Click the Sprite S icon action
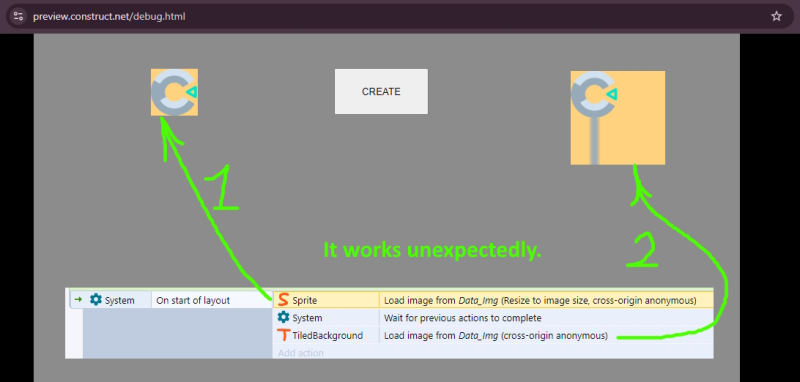The image size is (800, 382). click(284, 300)
